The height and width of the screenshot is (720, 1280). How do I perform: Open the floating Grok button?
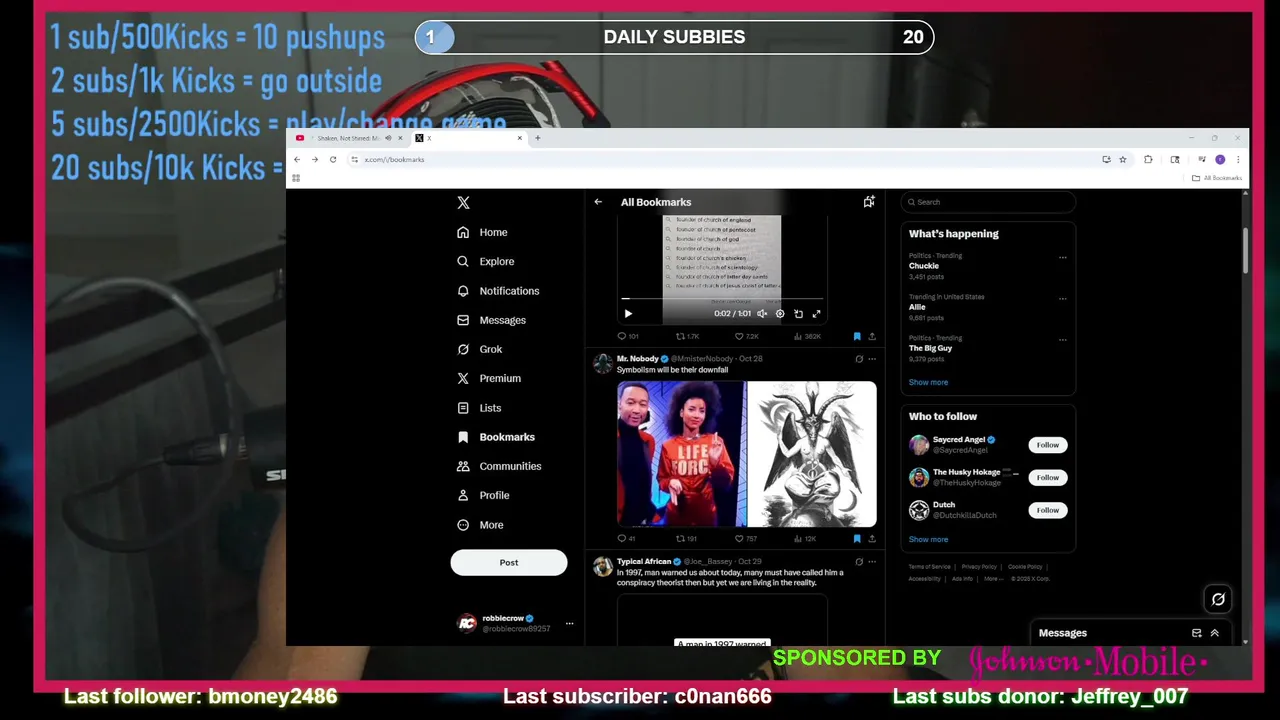point(1218,599)
